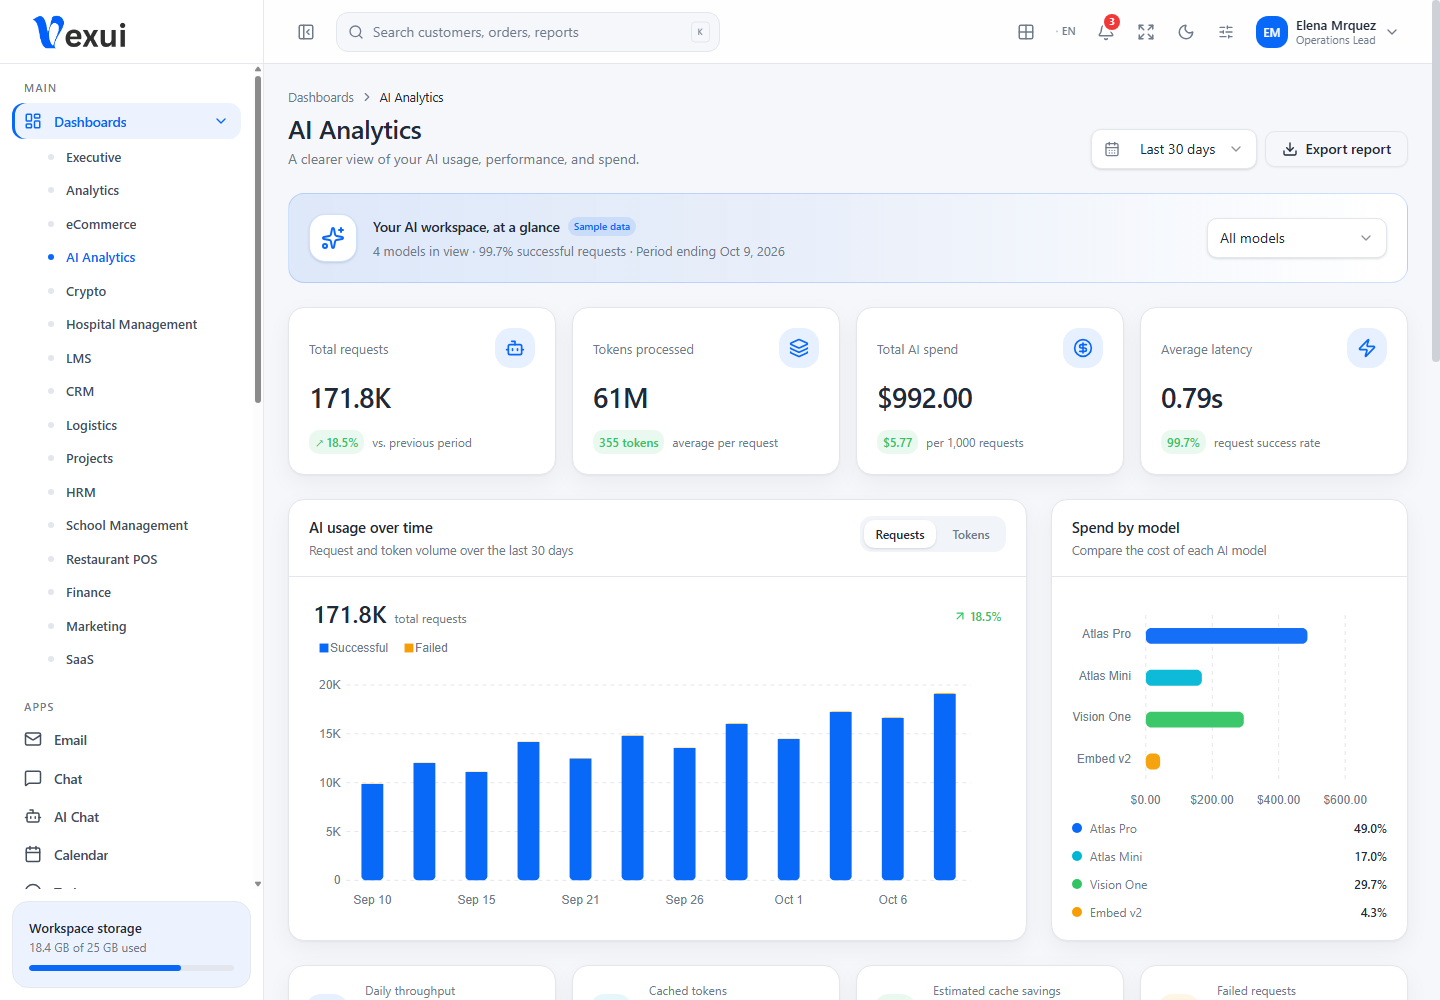The height and width of the screenshot is (1000, 1440).
Task: Focus the search customers, orders, reports field
Action: [528, 32]
